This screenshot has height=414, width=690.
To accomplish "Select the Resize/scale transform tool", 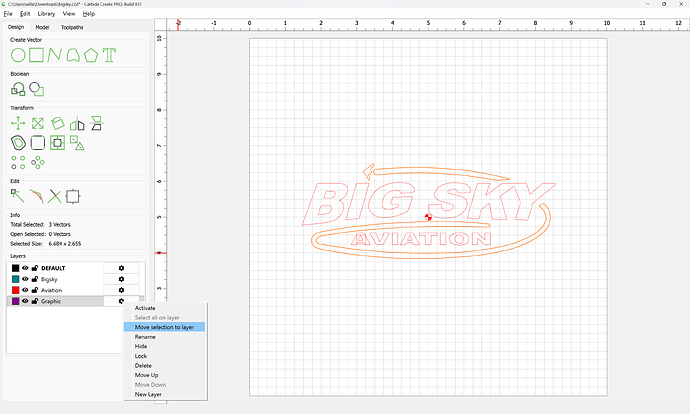I will click(x=38, y=124).
